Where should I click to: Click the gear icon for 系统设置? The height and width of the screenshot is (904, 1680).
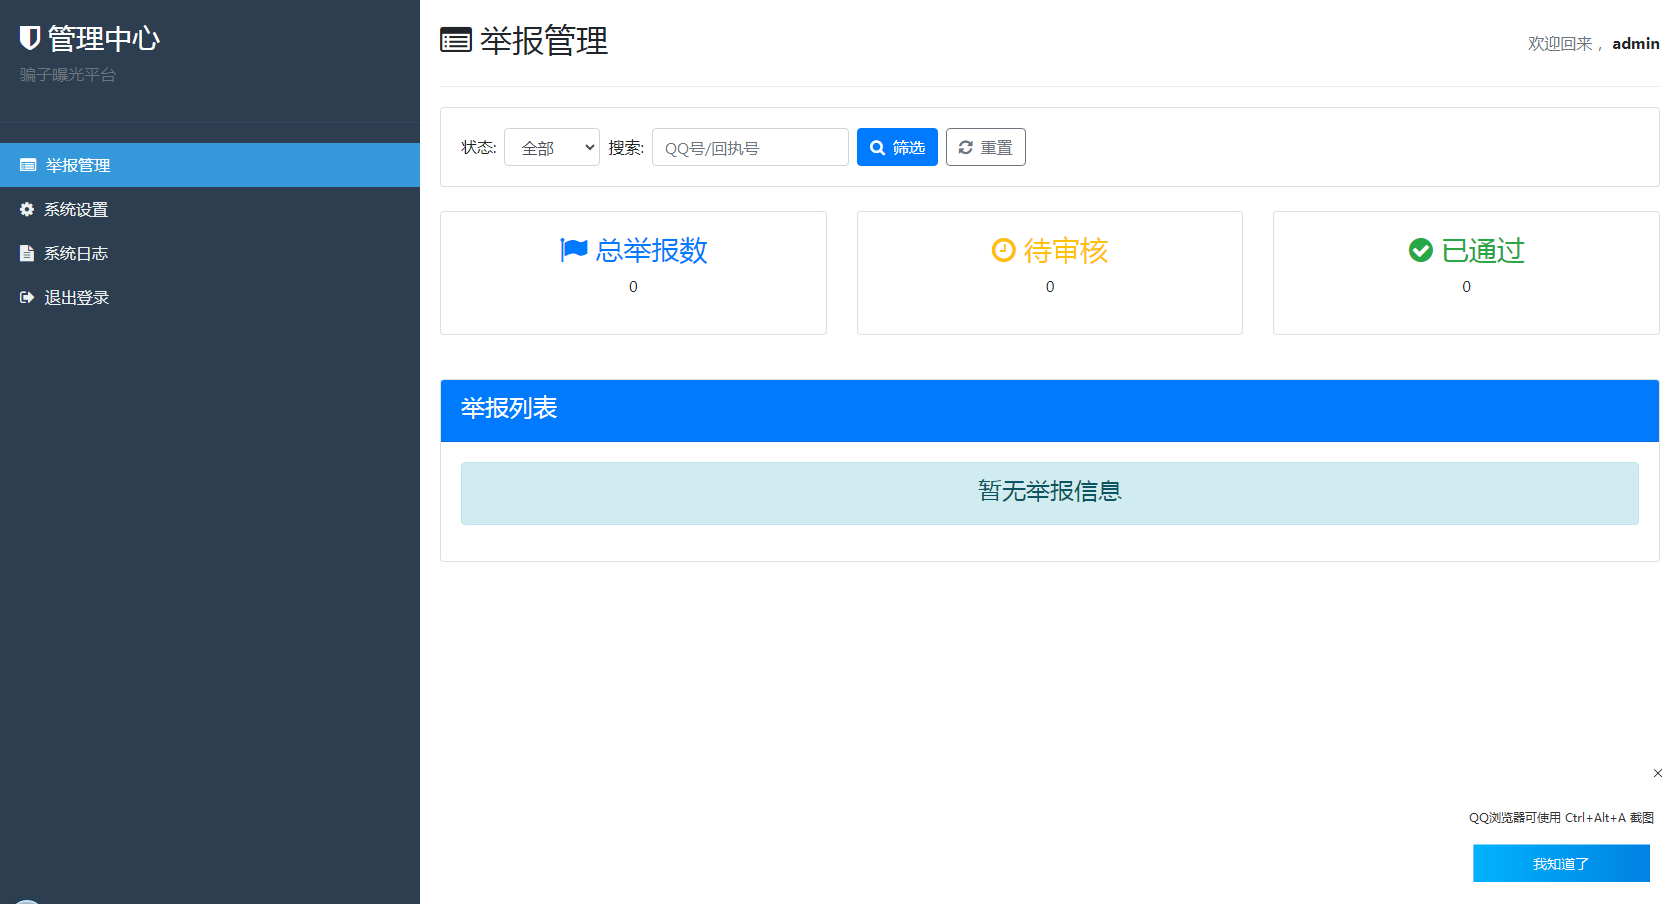[27, 209]
